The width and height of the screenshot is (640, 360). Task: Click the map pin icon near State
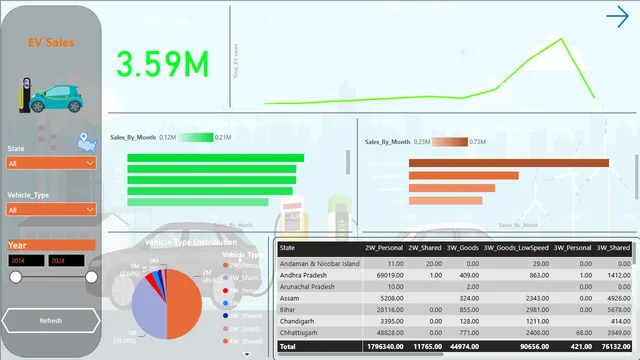tap(87, 142)
